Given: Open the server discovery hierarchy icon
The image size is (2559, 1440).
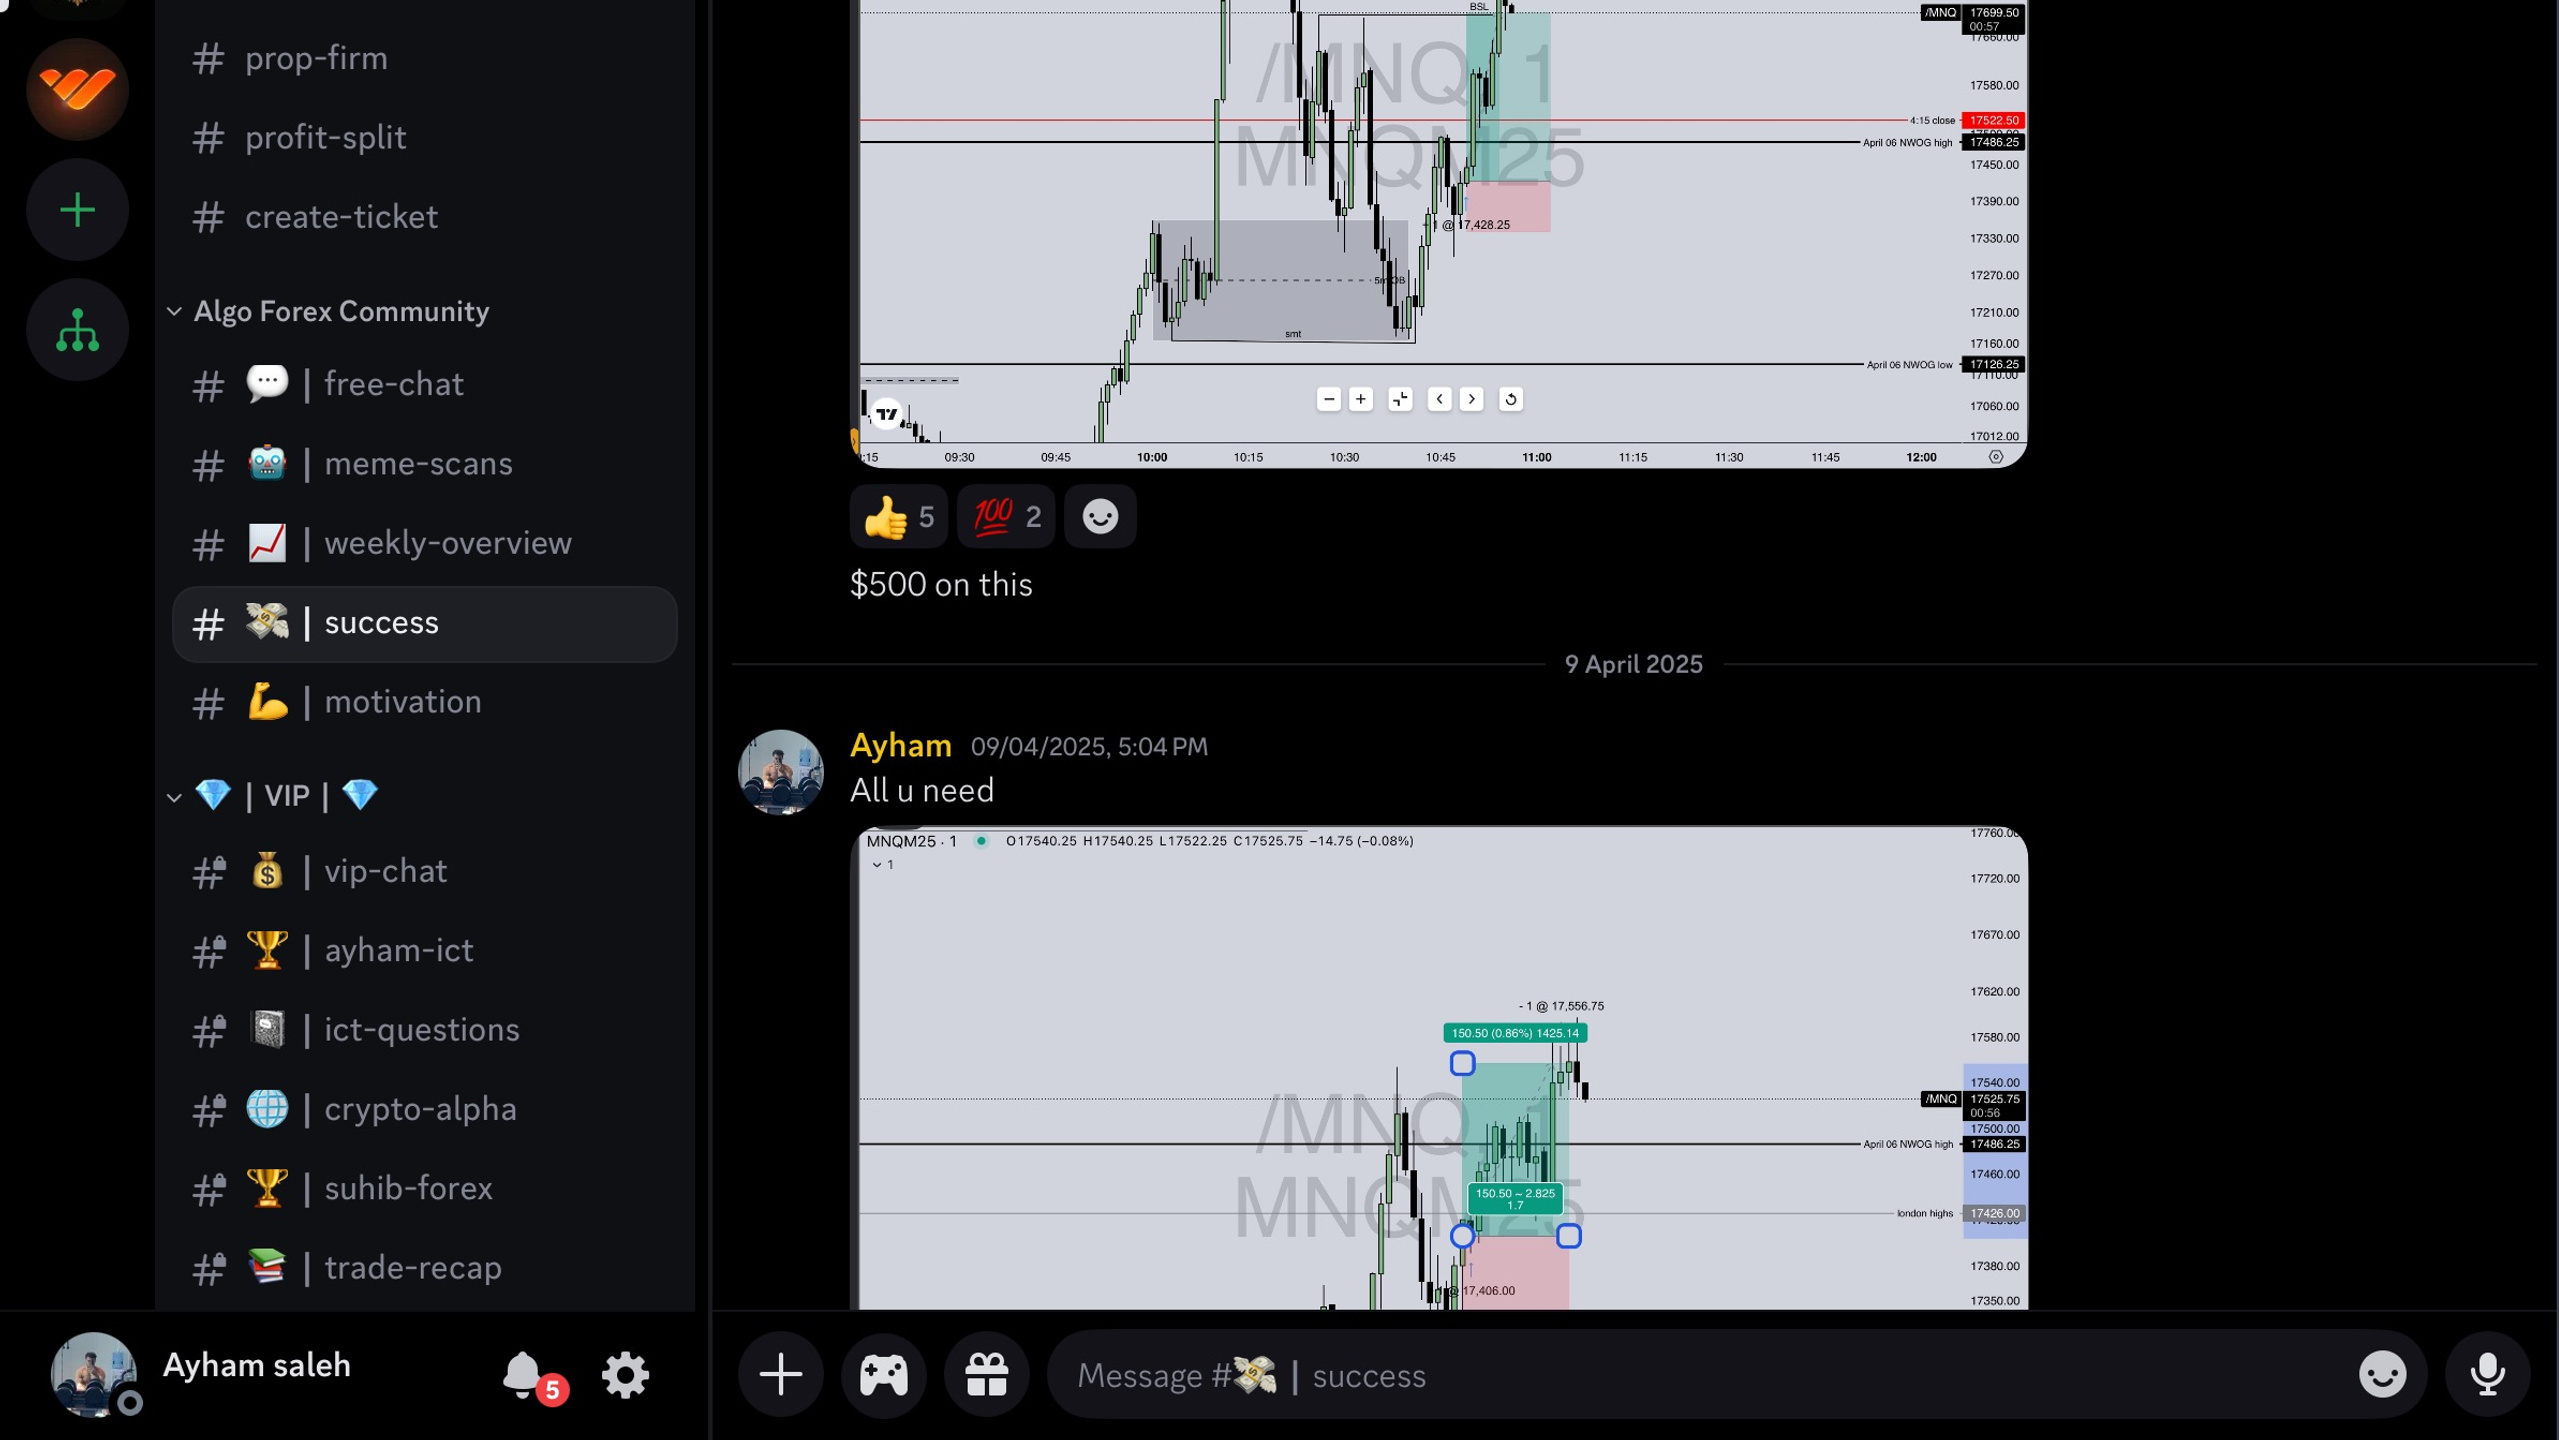Looking at the screenshot, I should tap(77, 330).
